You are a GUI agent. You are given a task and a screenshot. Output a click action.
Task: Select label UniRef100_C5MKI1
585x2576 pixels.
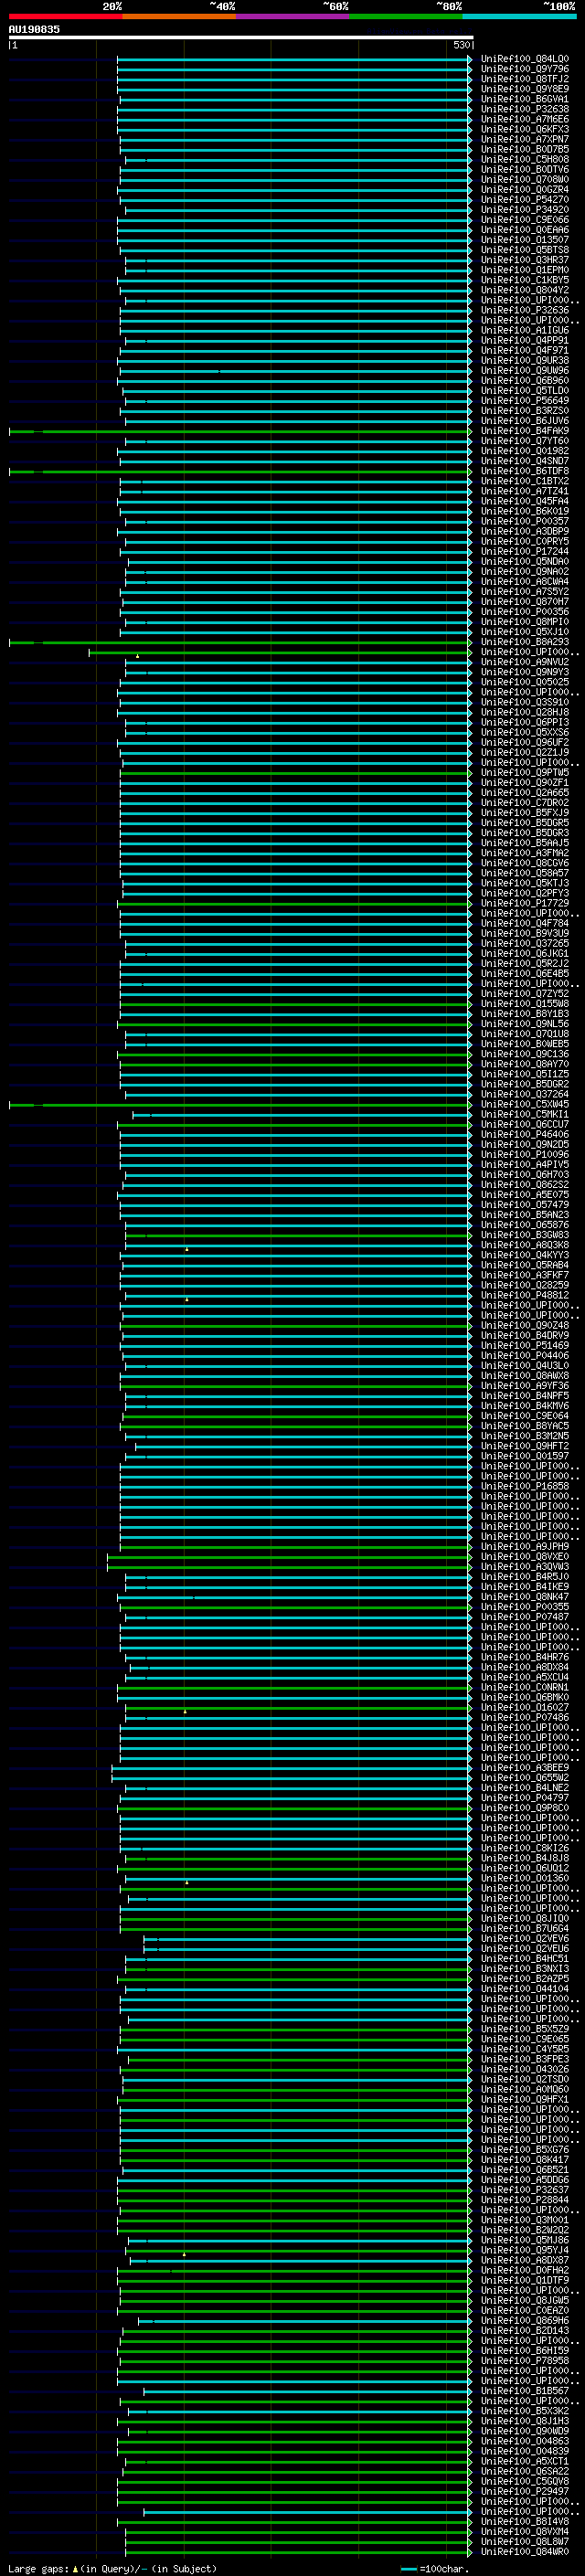click(525, 1114)
